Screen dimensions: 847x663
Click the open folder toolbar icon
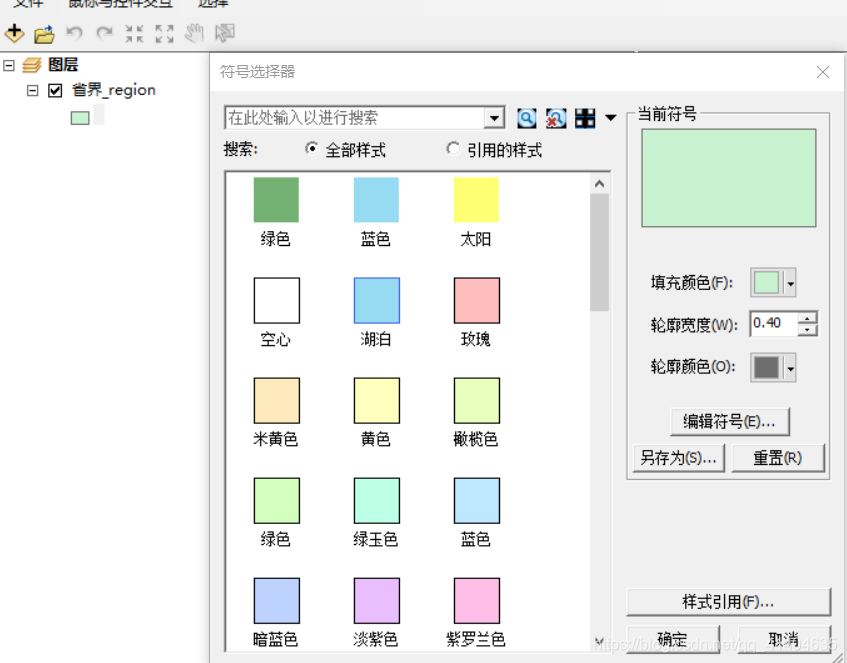43,33
